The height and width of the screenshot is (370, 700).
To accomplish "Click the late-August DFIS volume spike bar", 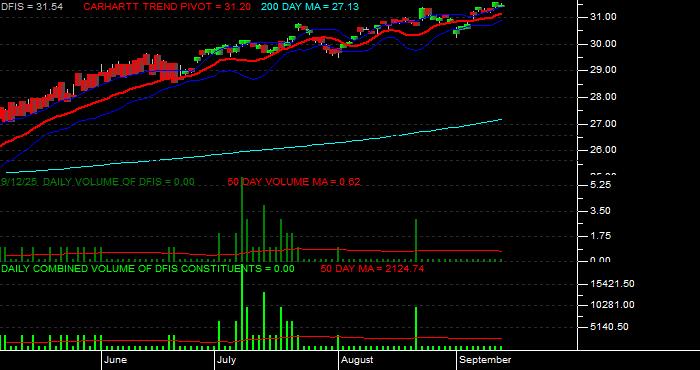I will tap(416, 240).
